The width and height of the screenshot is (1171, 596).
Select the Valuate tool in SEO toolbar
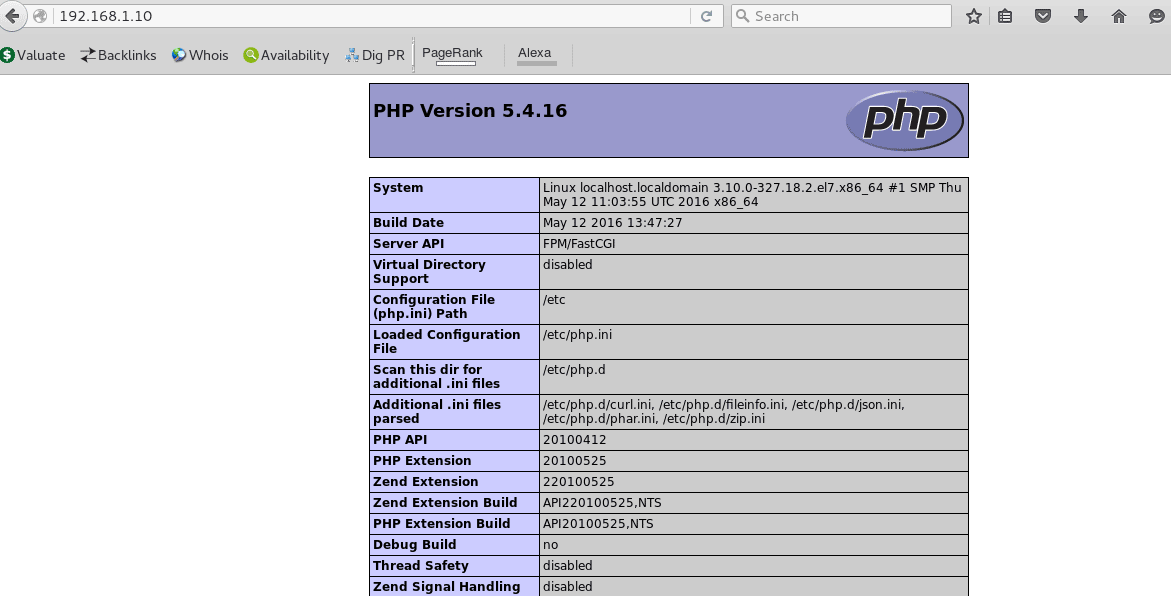point(33,55)
